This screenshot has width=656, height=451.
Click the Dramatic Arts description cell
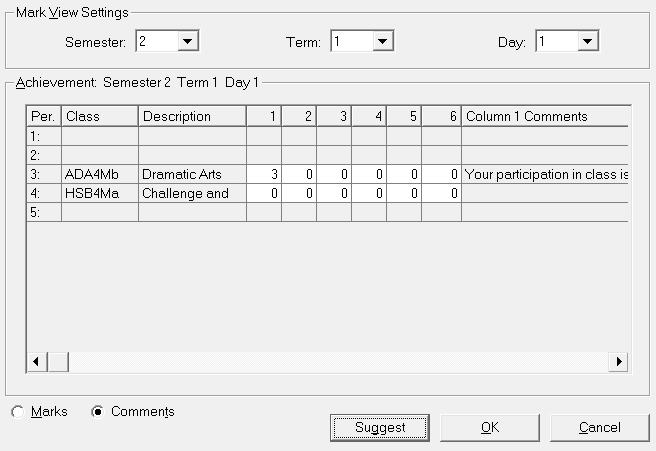click(x=192, y=174)
